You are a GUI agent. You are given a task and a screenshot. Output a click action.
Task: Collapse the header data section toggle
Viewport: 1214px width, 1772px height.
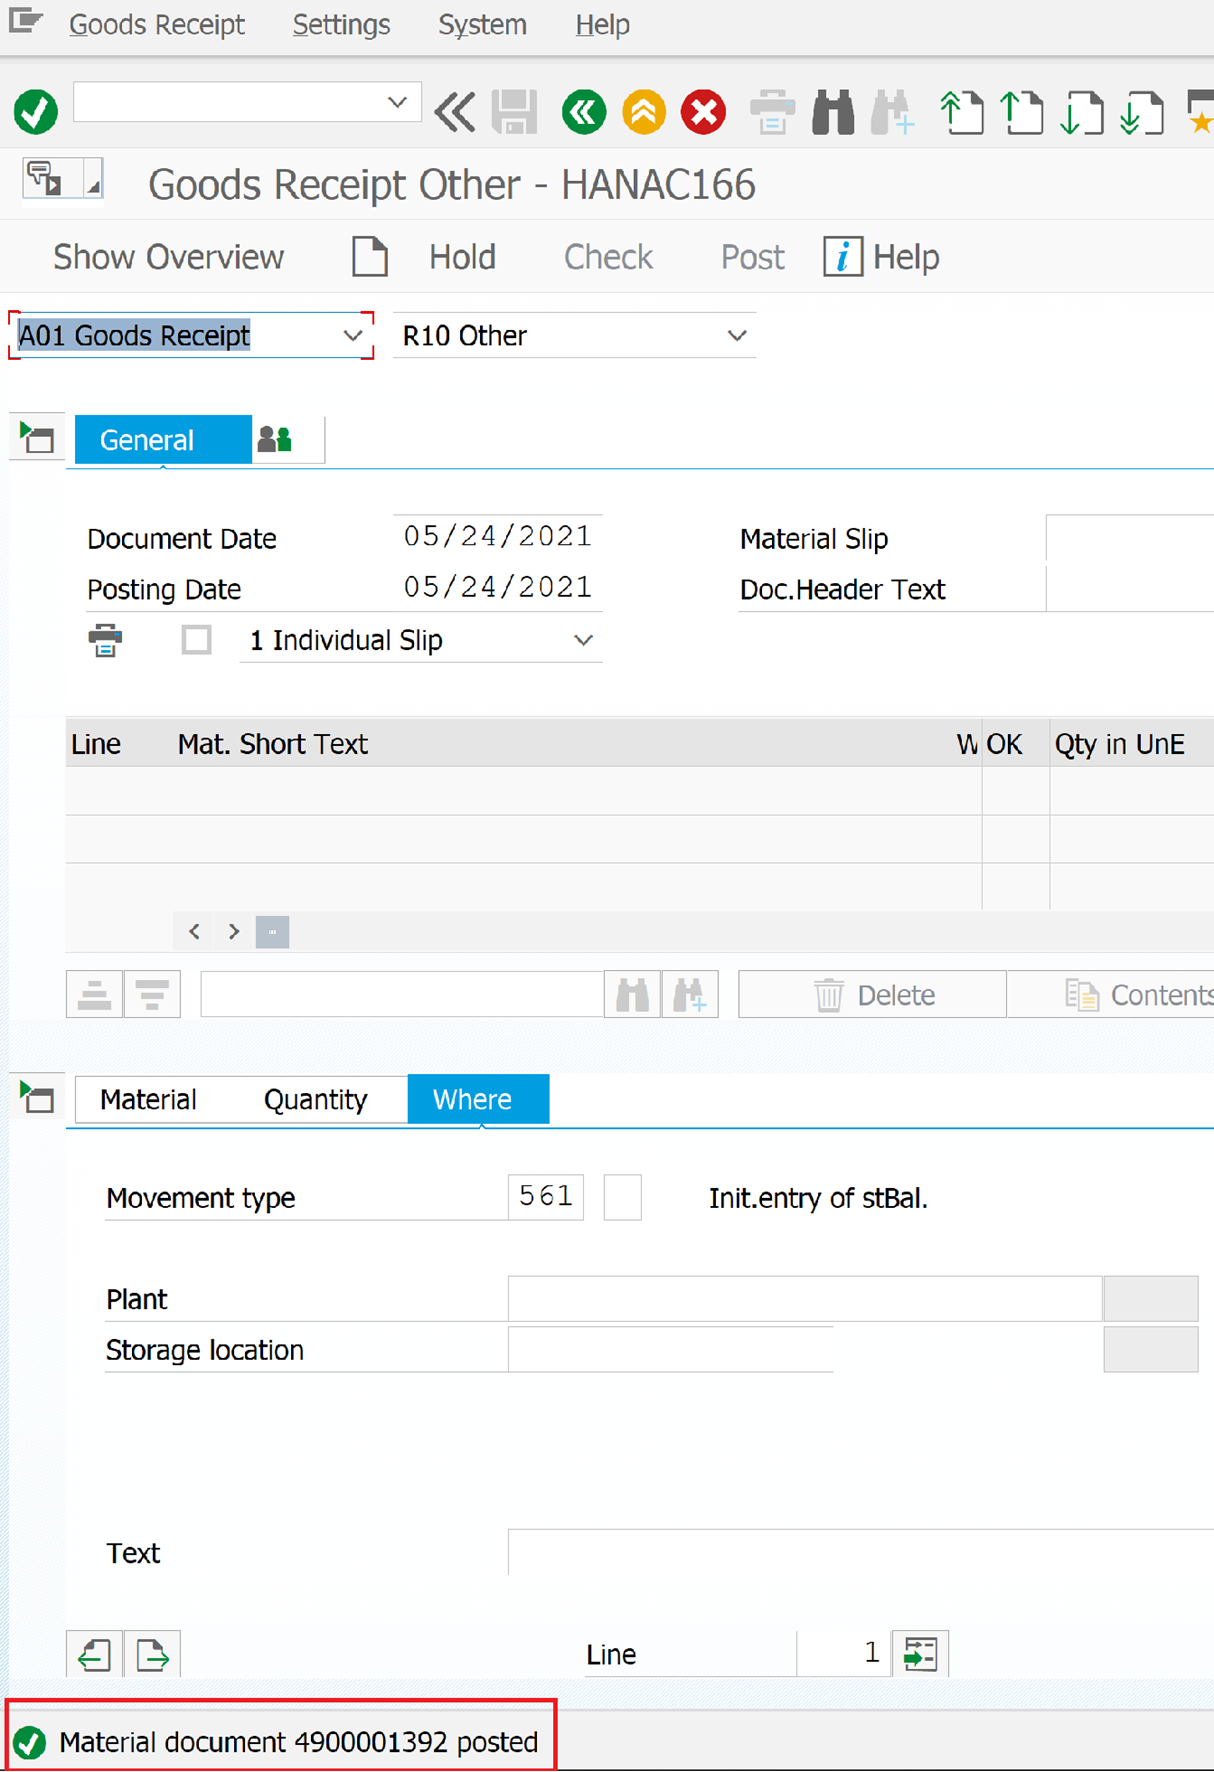37,438
